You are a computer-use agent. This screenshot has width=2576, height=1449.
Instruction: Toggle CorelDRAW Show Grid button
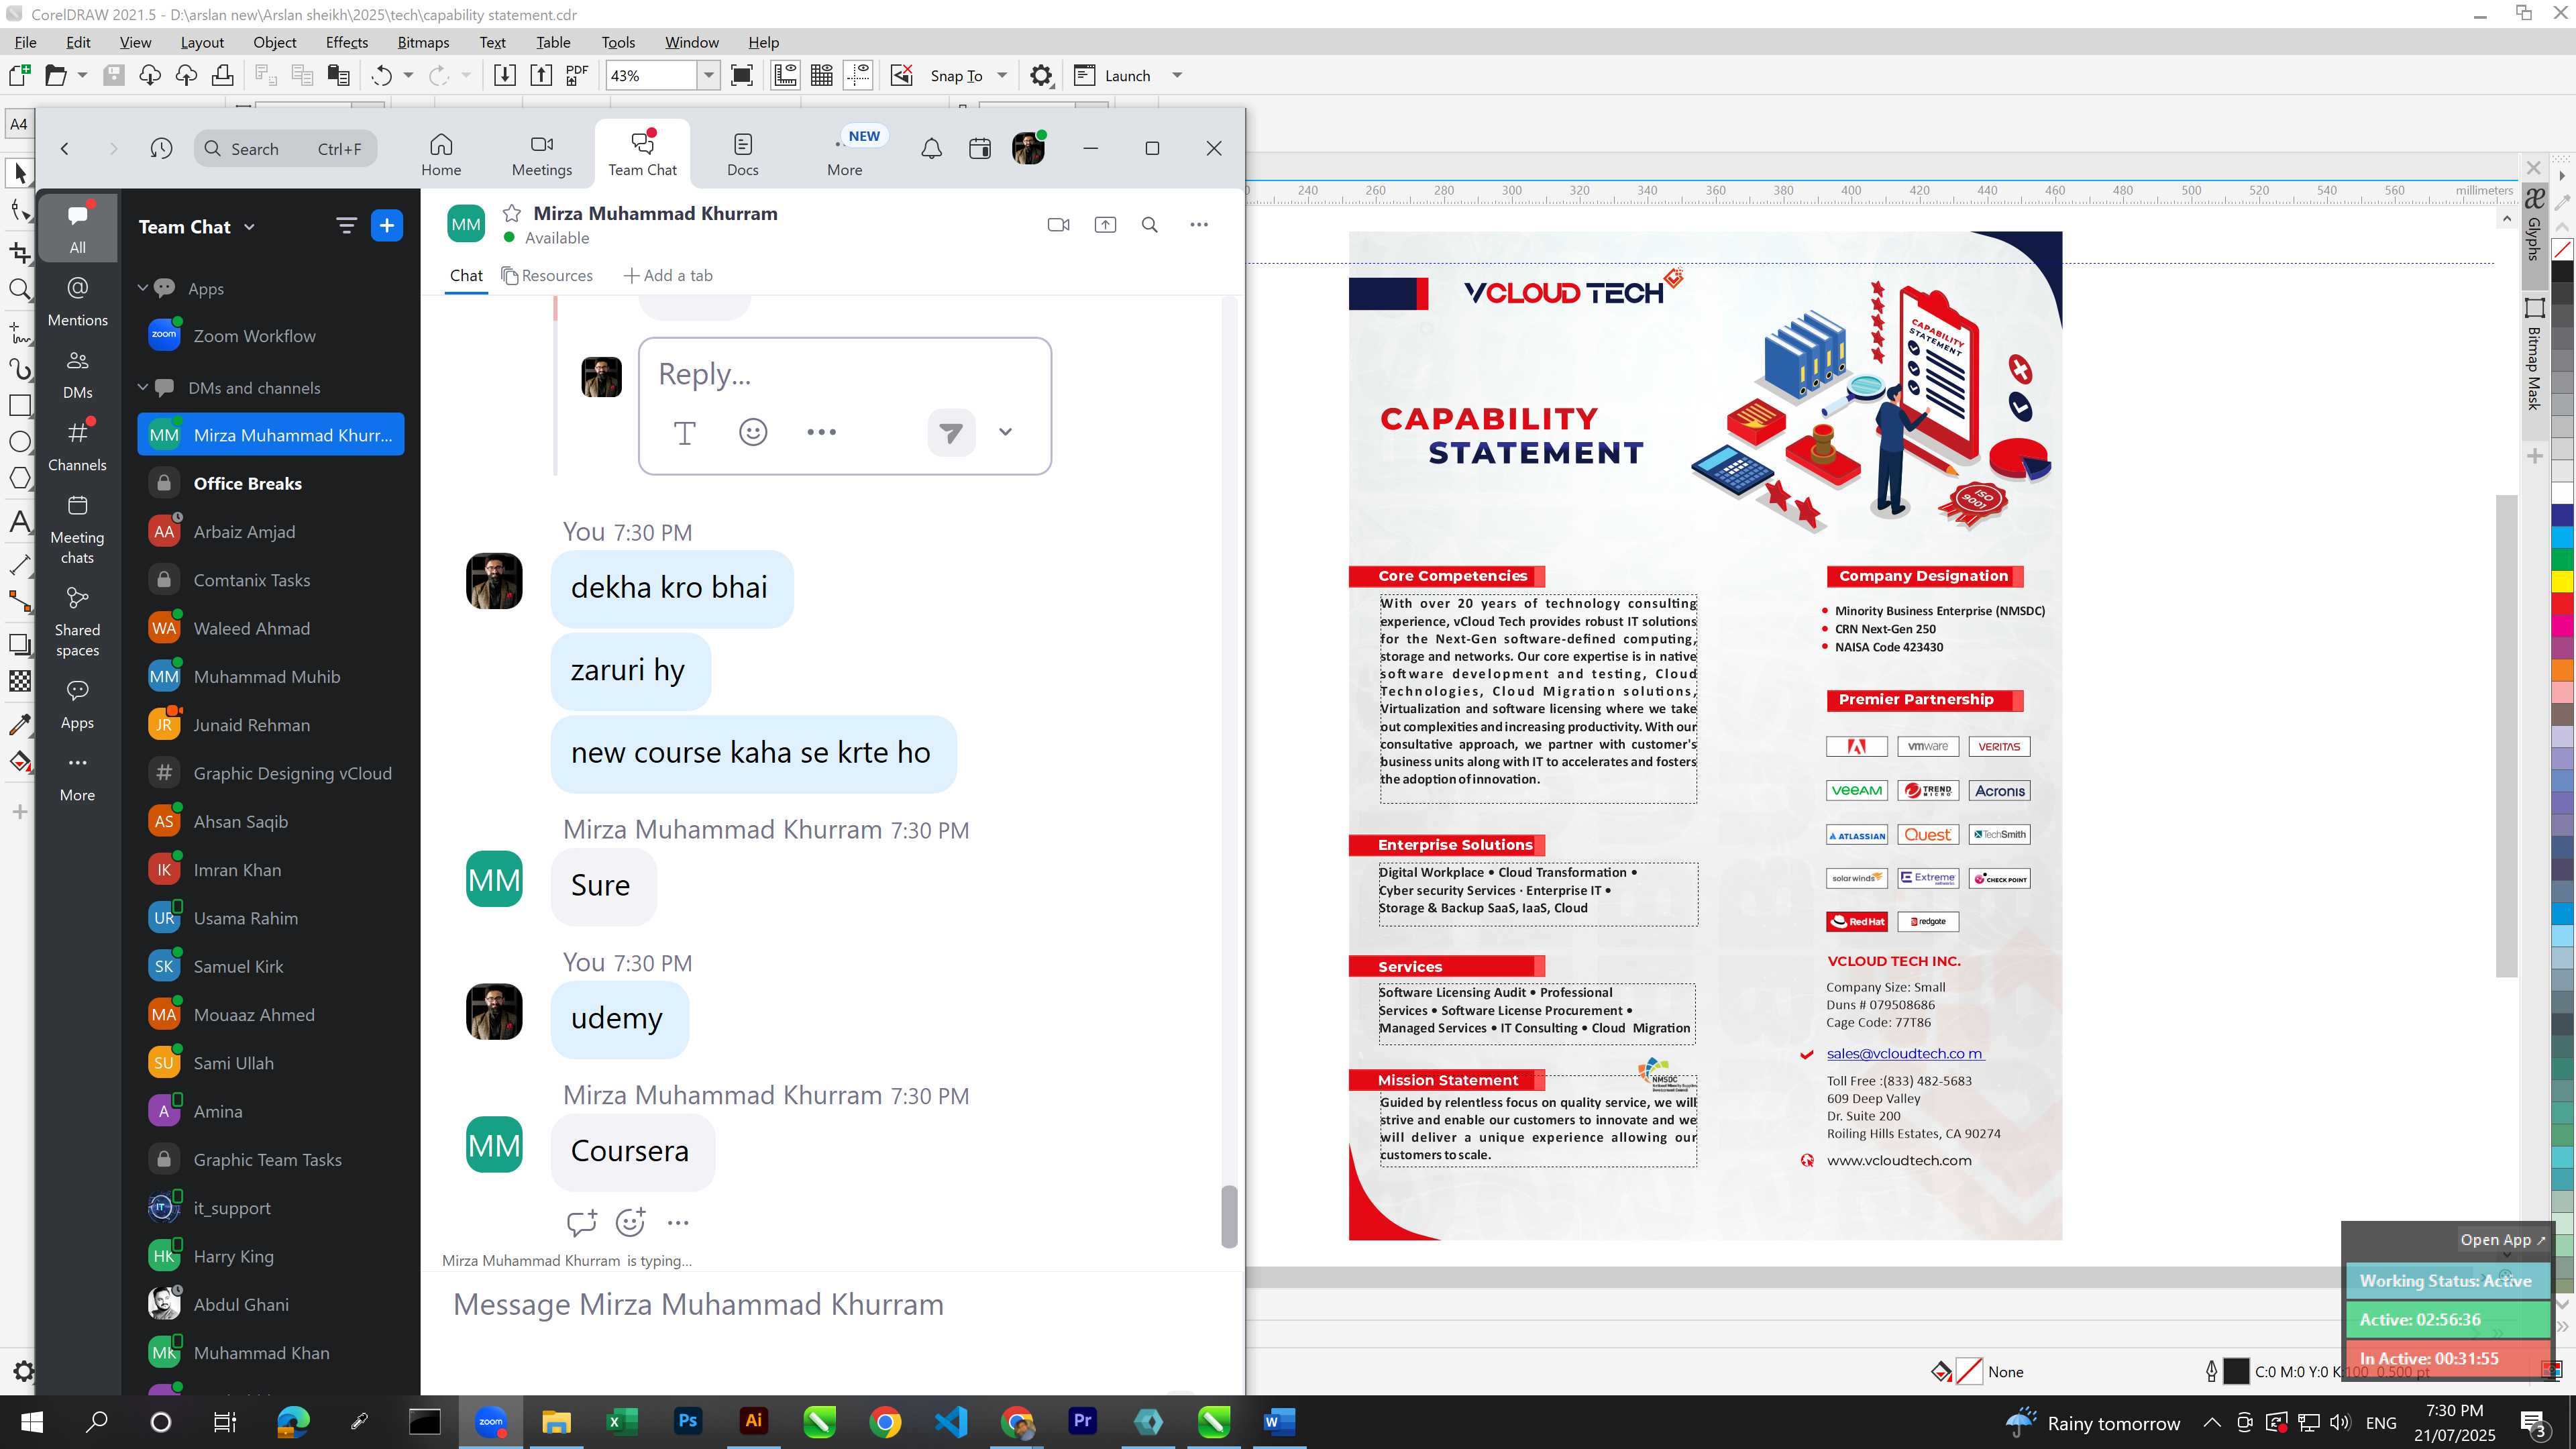(x=822, y=76)
